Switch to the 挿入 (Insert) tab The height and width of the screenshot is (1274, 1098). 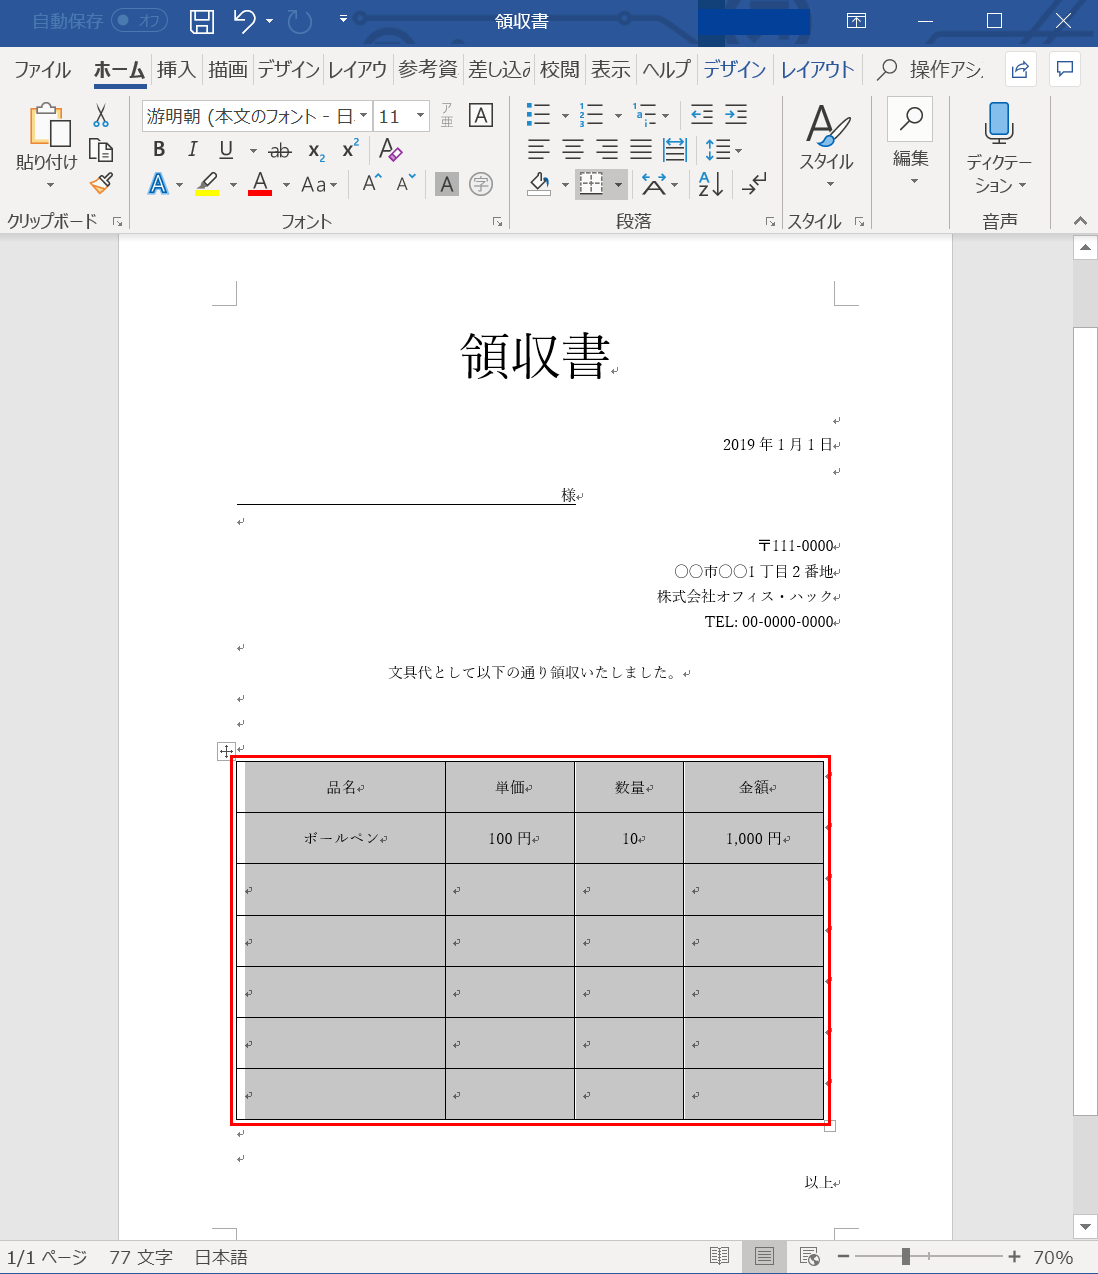click(x=176, y=69)
